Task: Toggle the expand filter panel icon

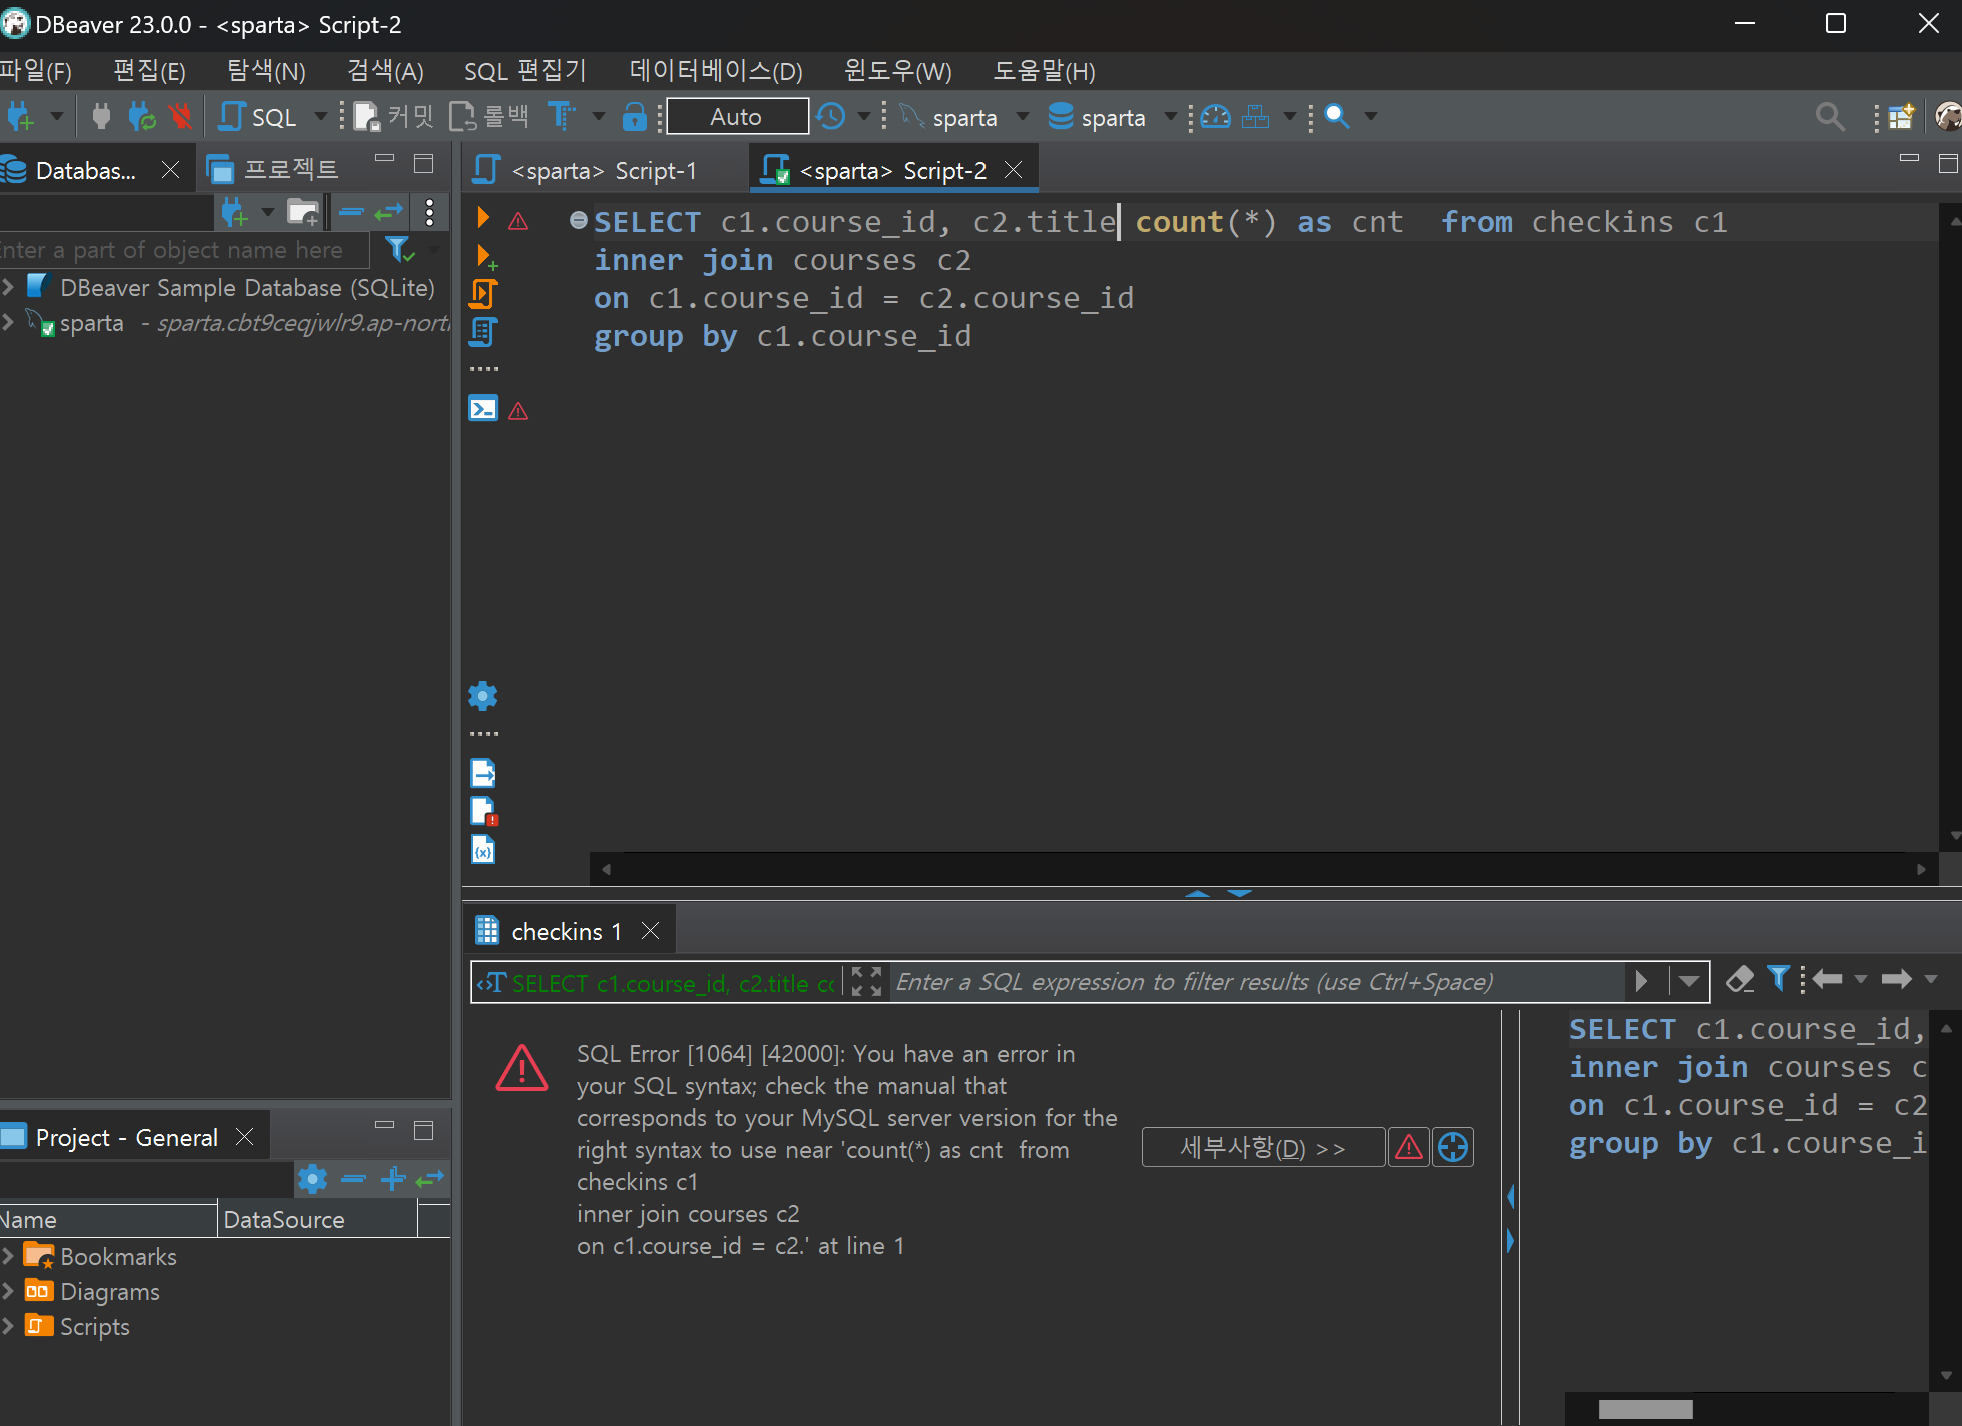Action: [x=866, y=981]
